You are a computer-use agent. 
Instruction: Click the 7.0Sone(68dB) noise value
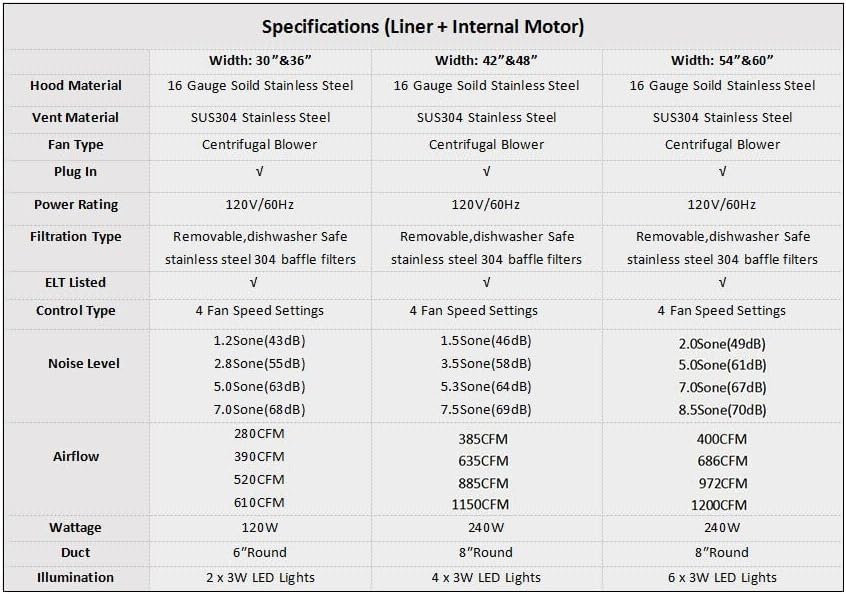pos(260,409)
